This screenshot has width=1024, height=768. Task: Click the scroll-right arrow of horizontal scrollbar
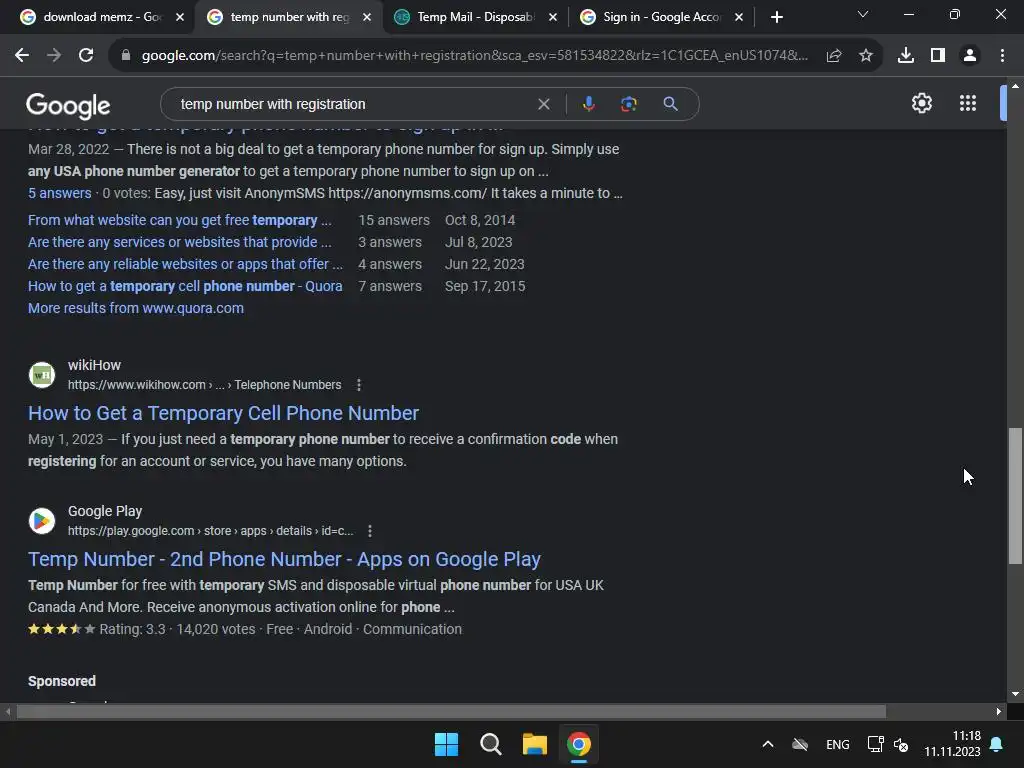tap(999, 711)
